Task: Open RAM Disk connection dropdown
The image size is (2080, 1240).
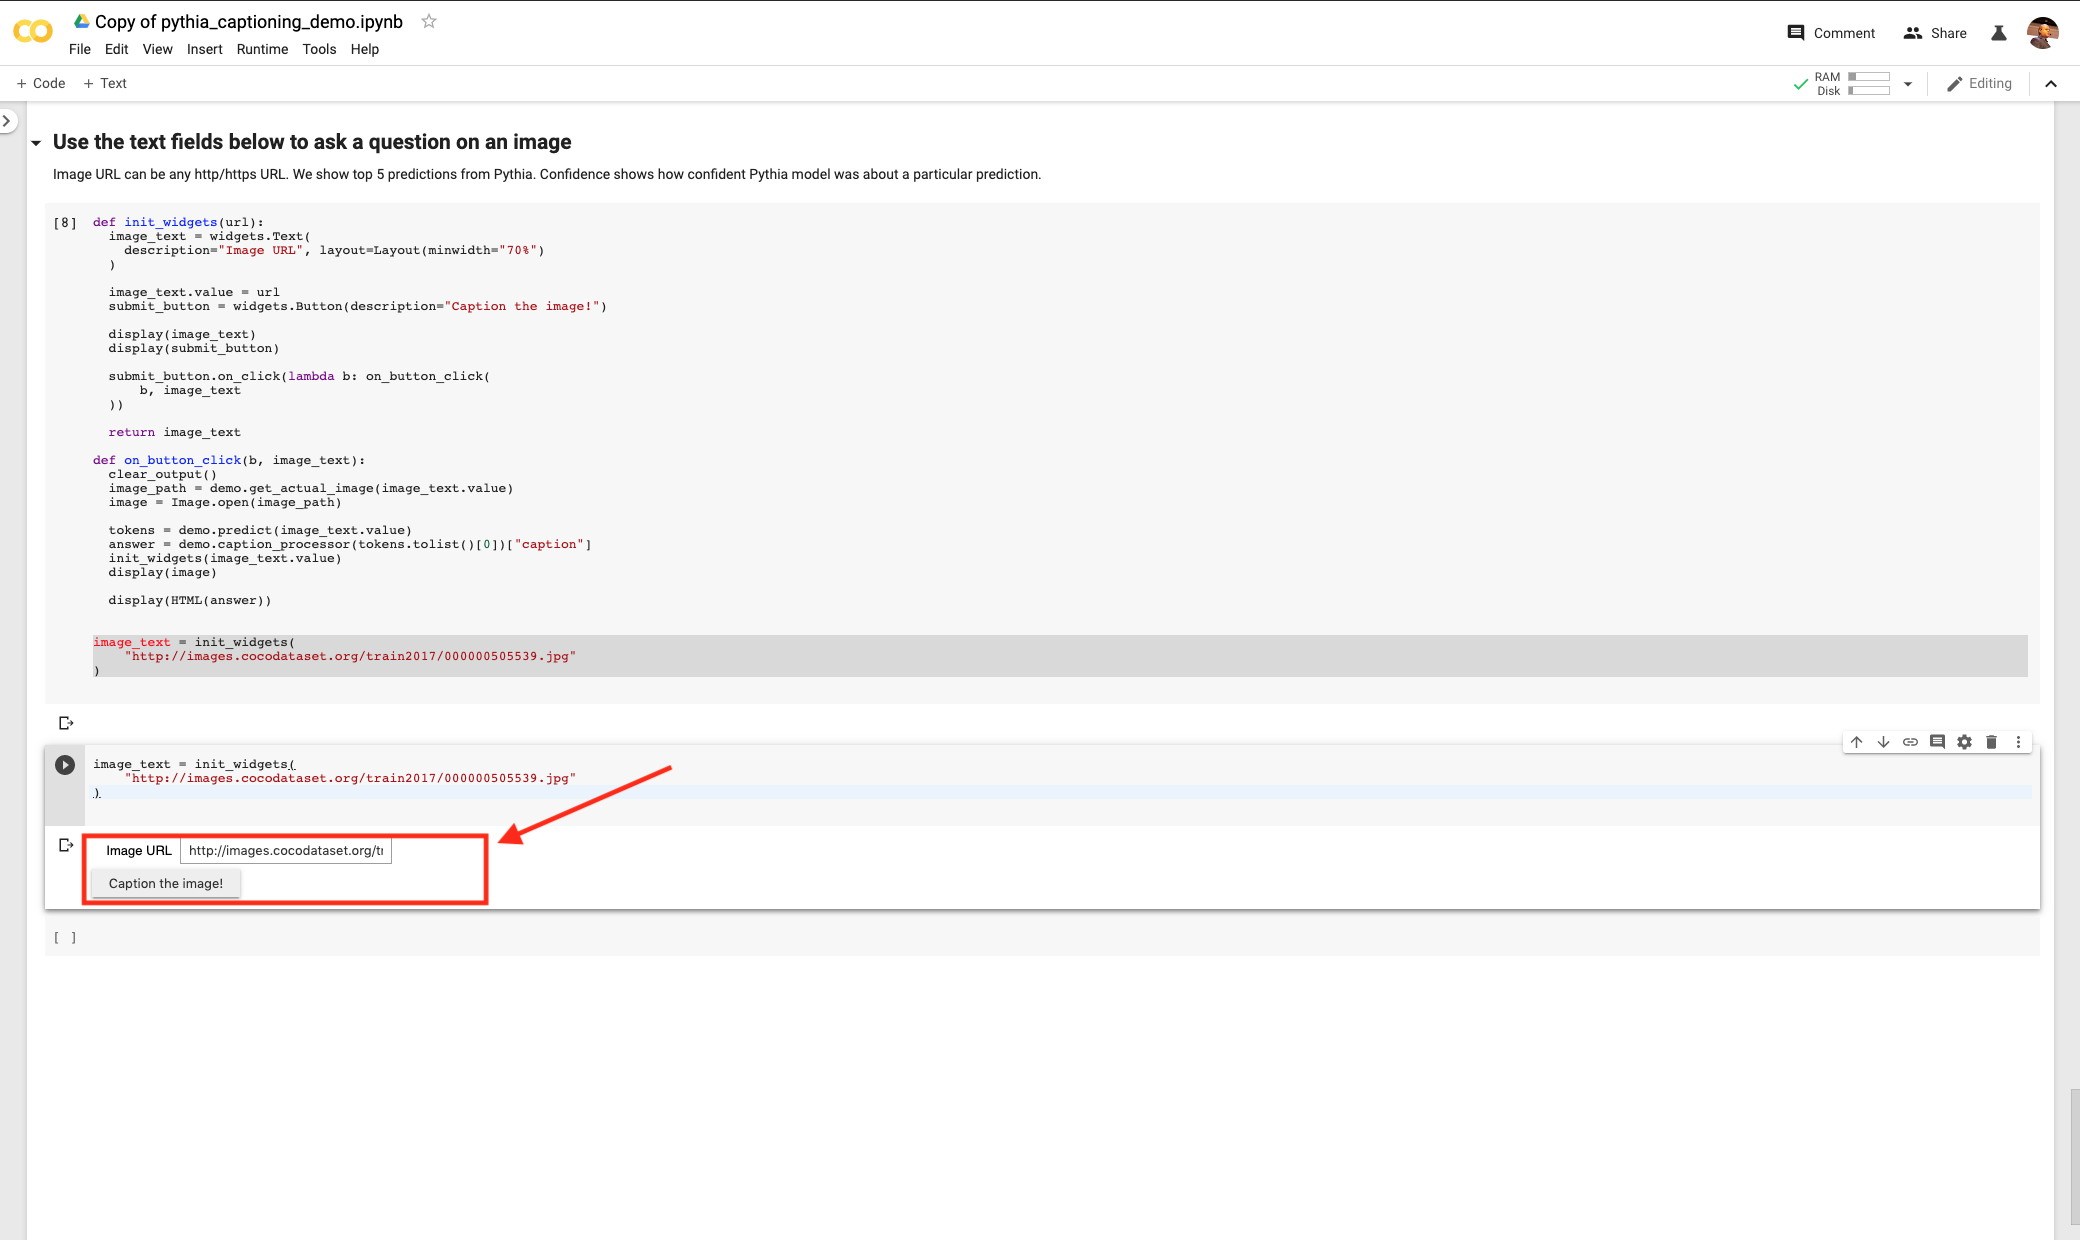Action: tap(1908, 84)
